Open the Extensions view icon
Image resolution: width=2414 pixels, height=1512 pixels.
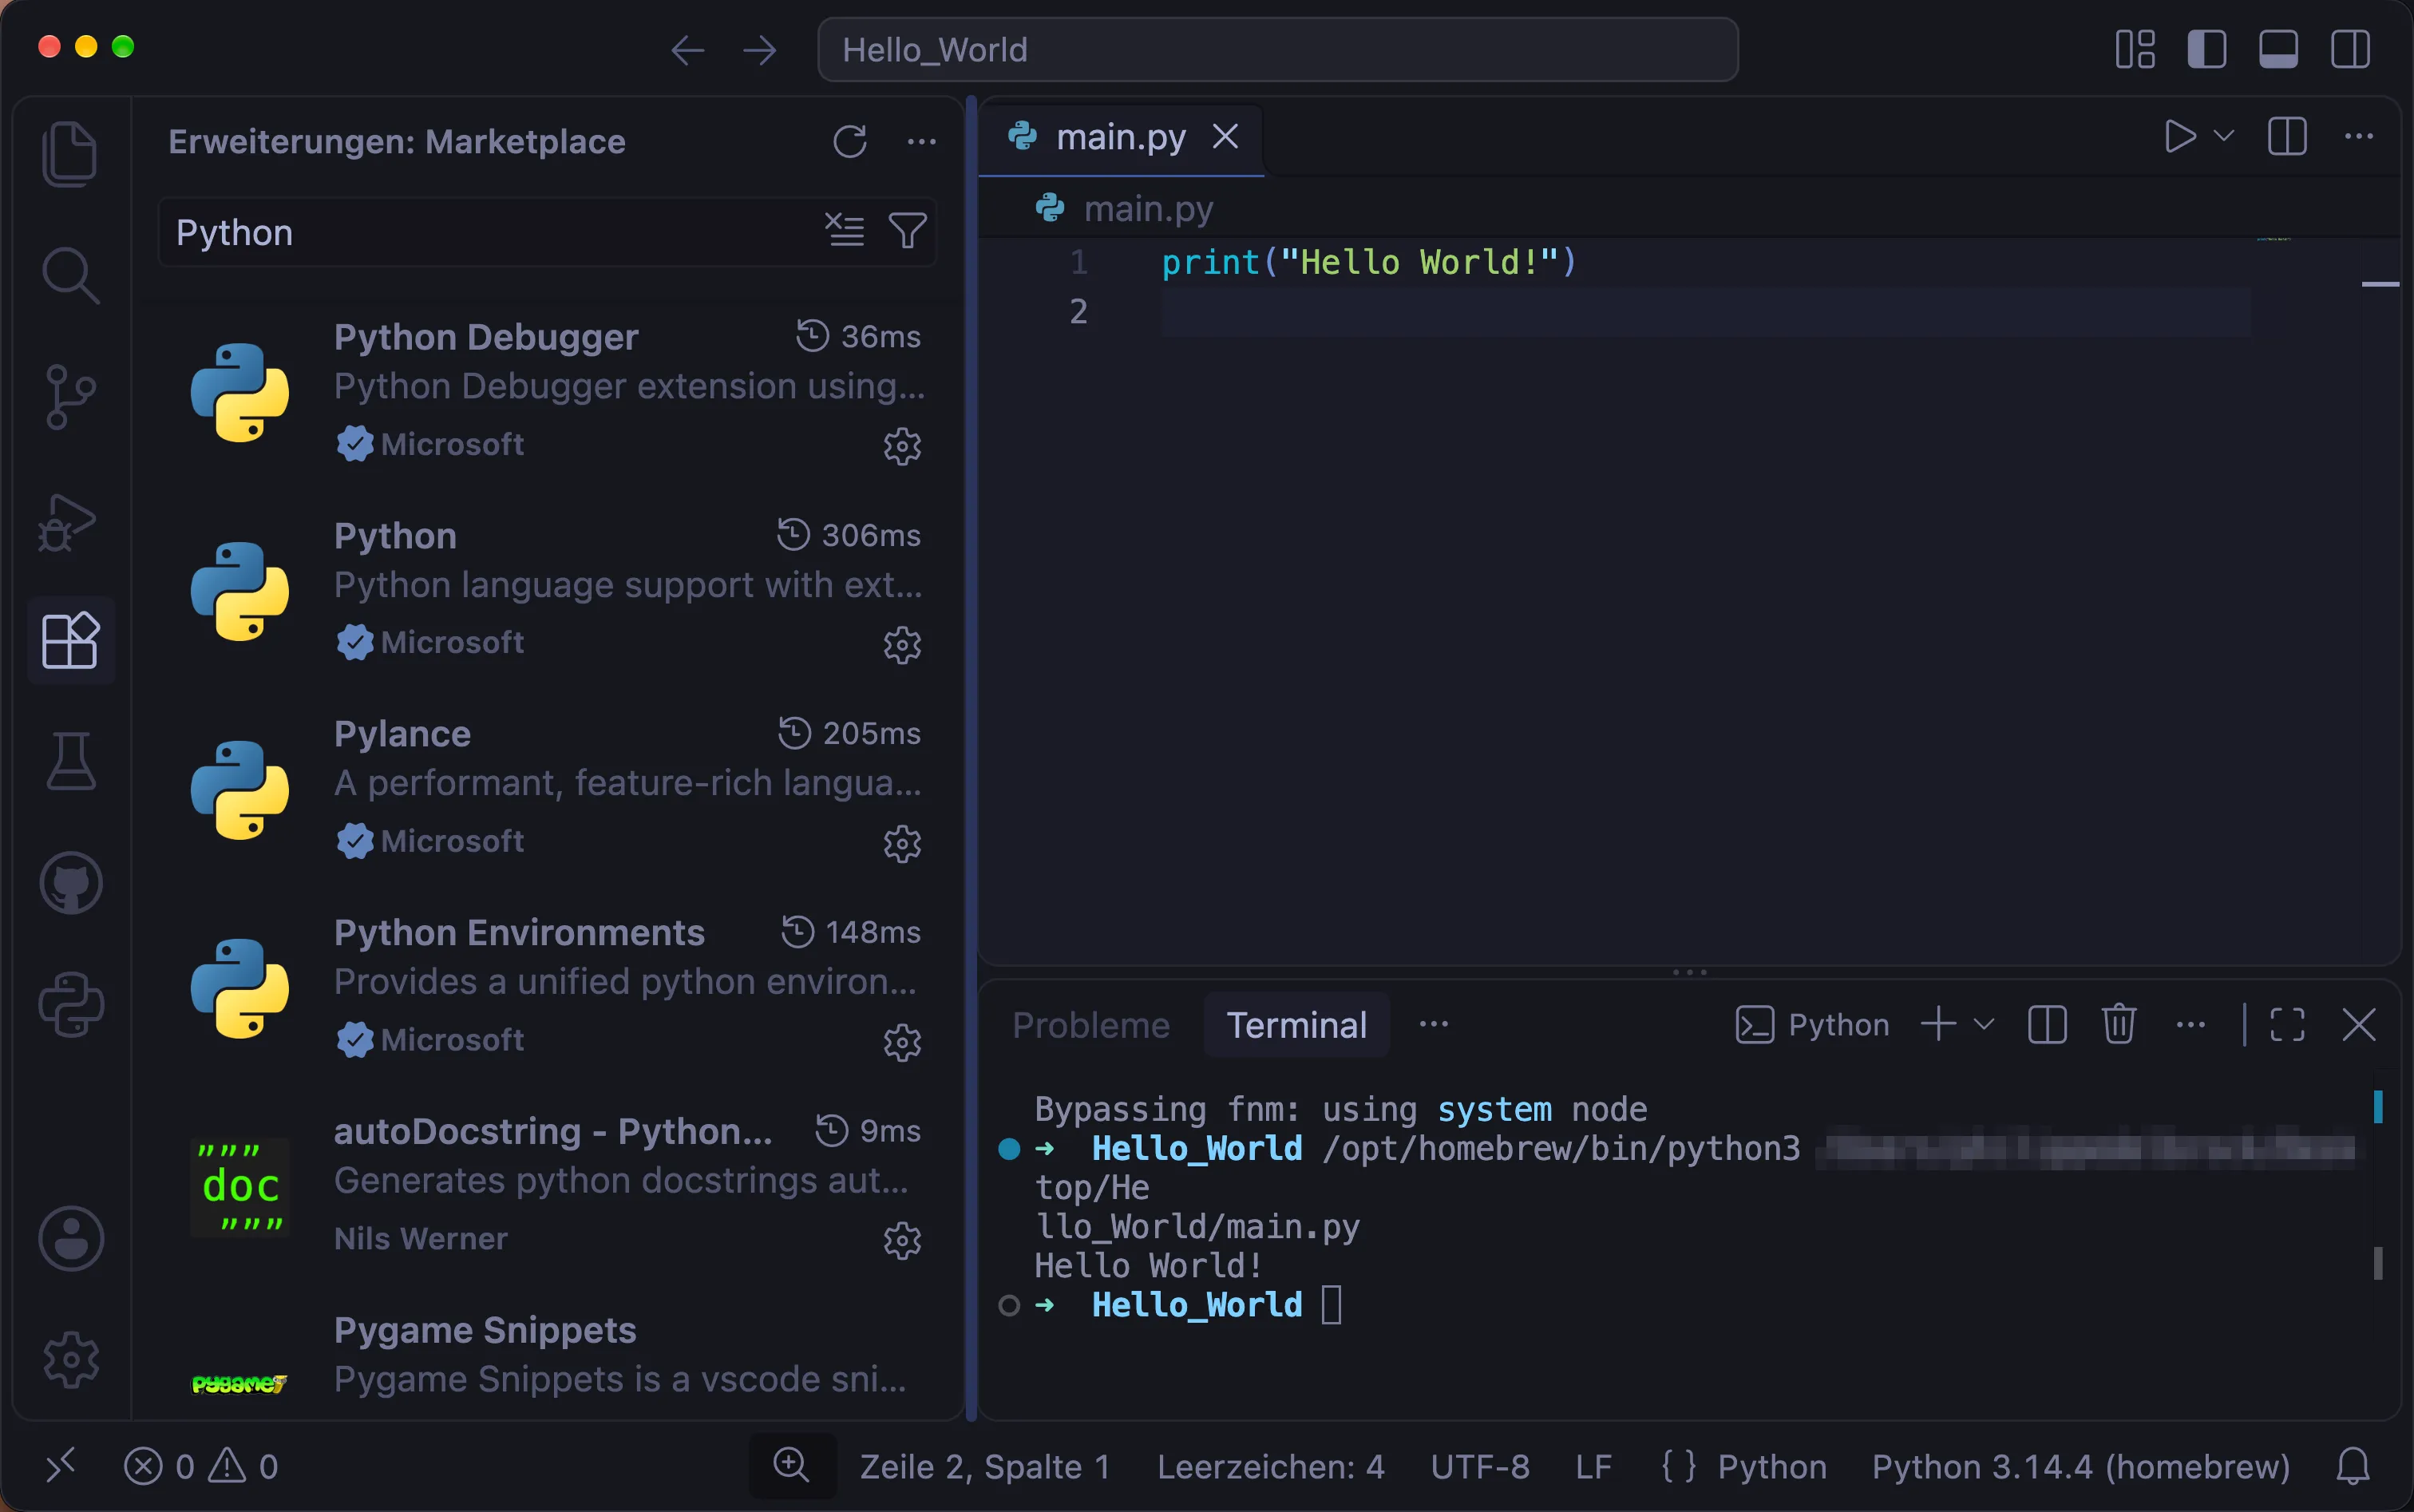click(x=71, y=640)
